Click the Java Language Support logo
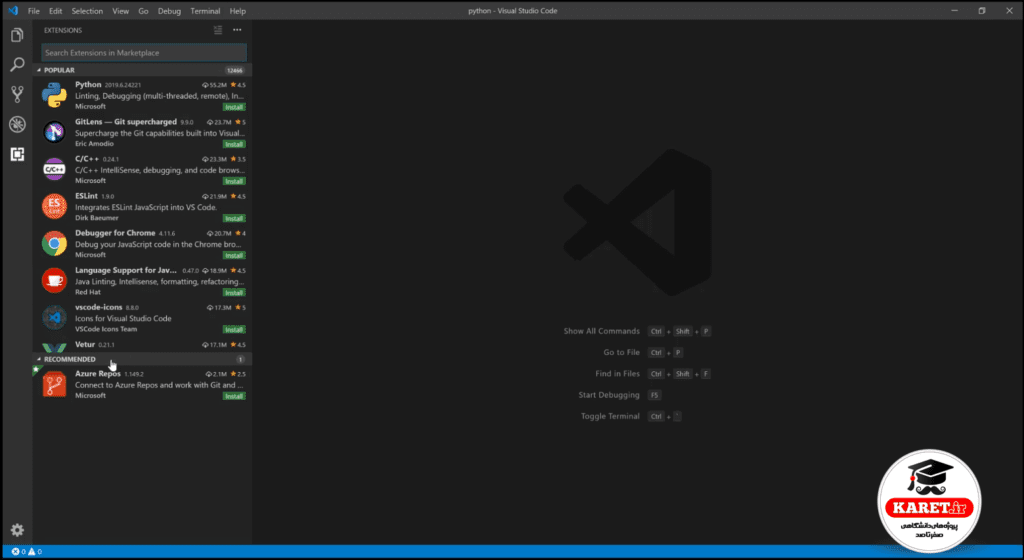The height and width of the screenshot is (560, 1024). pos(54,281)
